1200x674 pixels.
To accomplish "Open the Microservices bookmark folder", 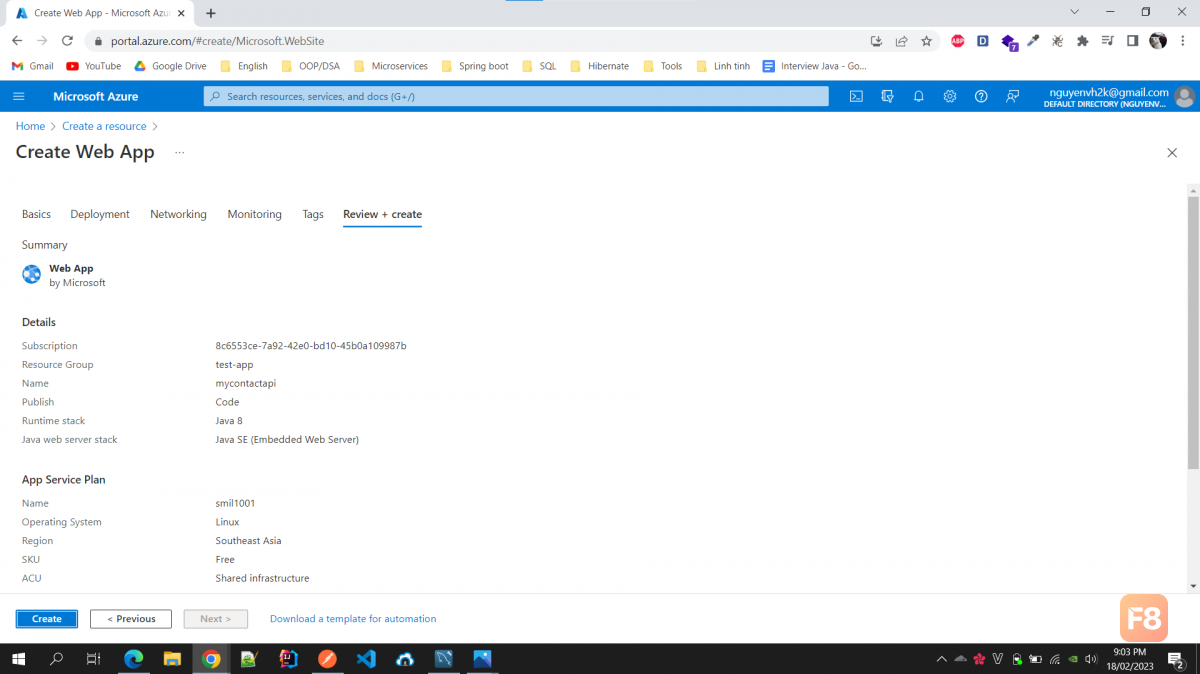I will pos(391,66).
